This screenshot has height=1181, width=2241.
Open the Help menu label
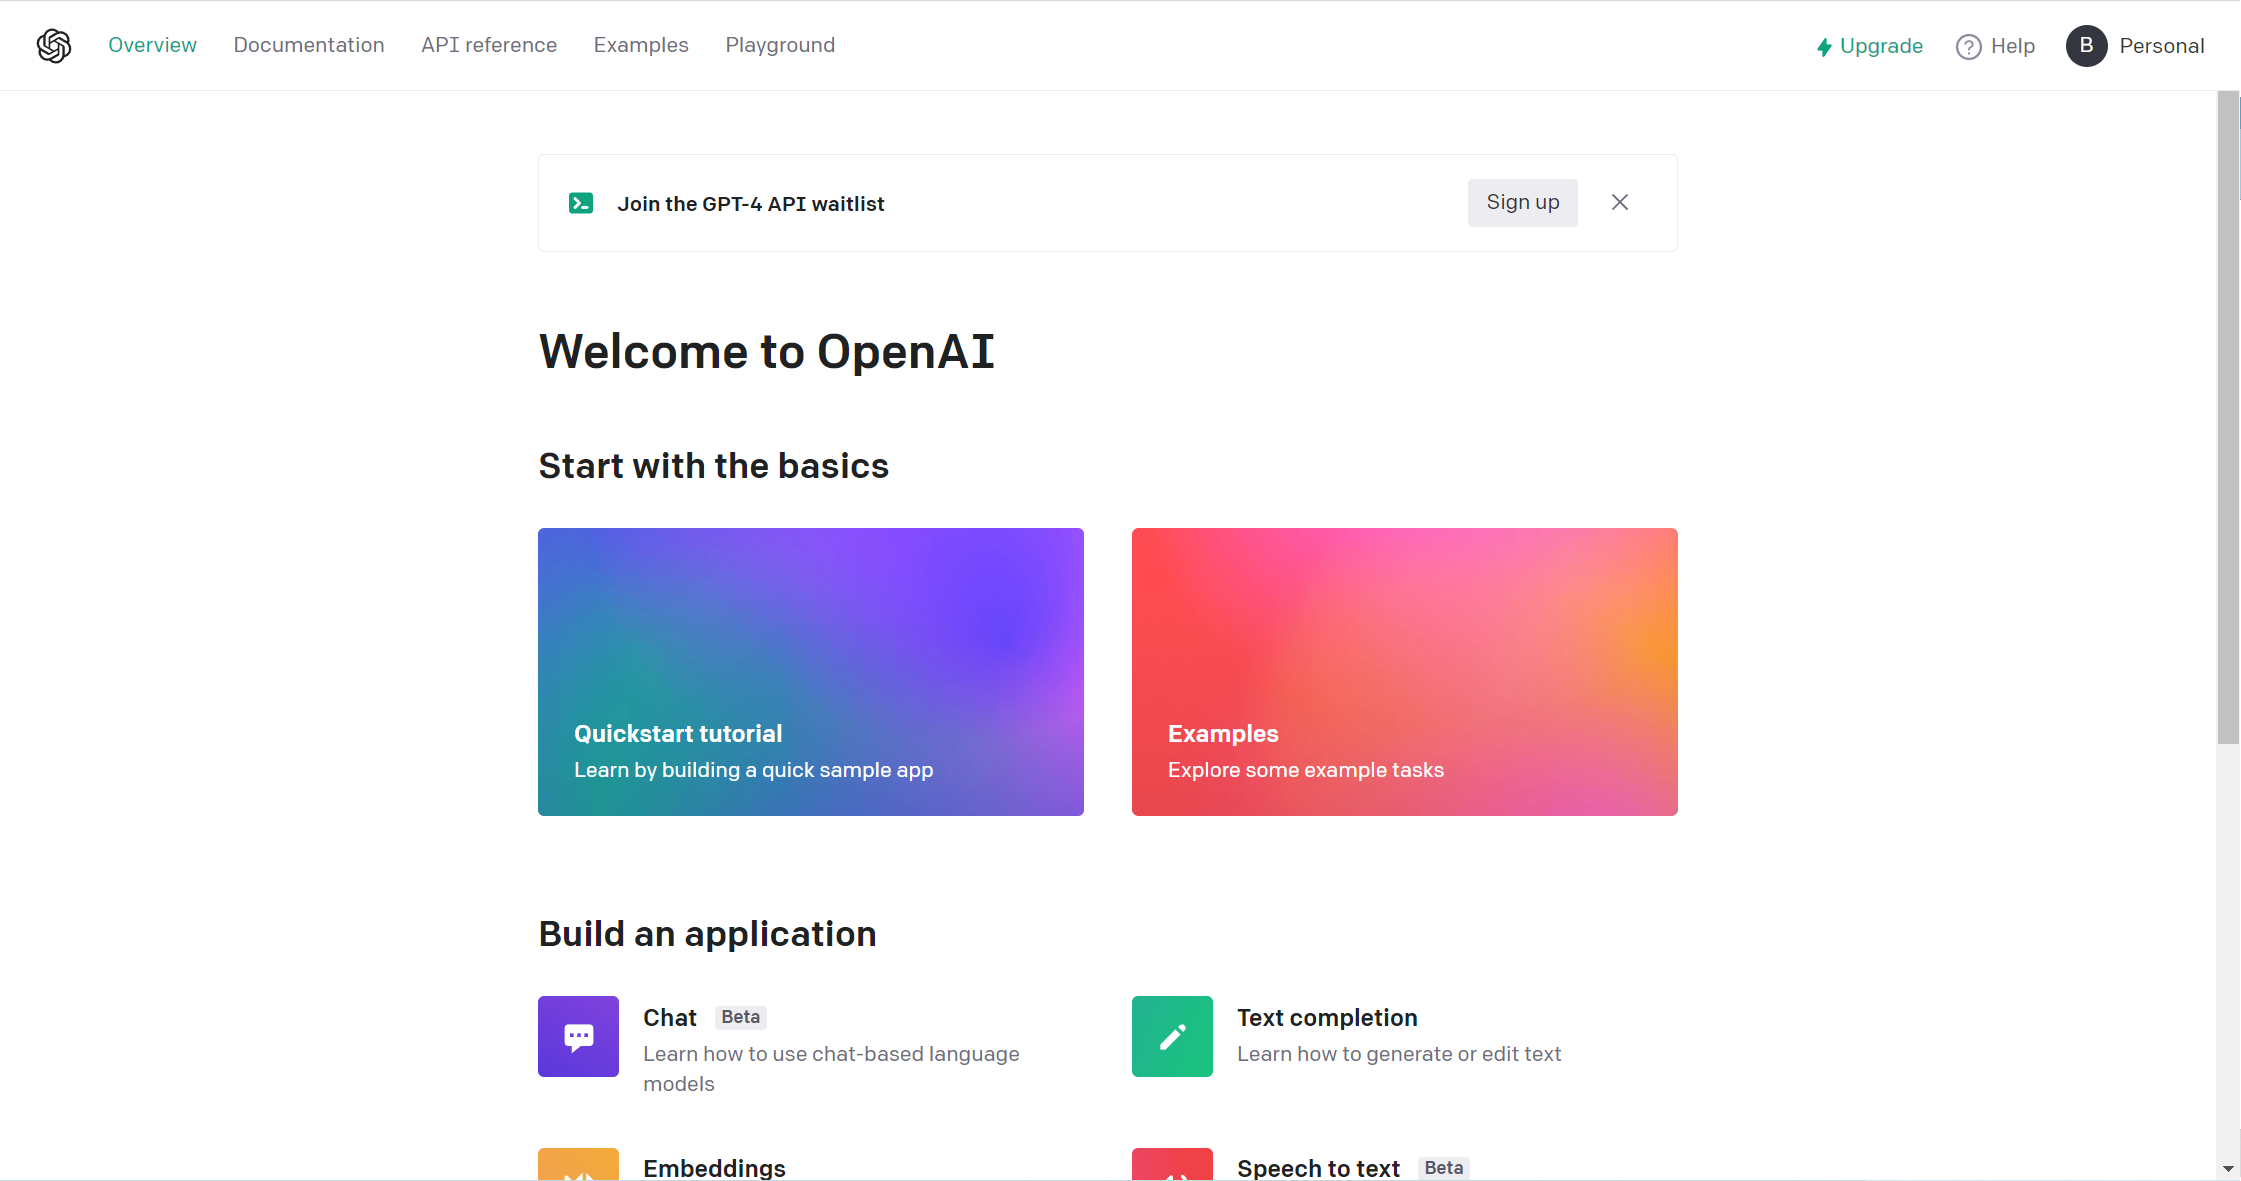point(2012,46)
